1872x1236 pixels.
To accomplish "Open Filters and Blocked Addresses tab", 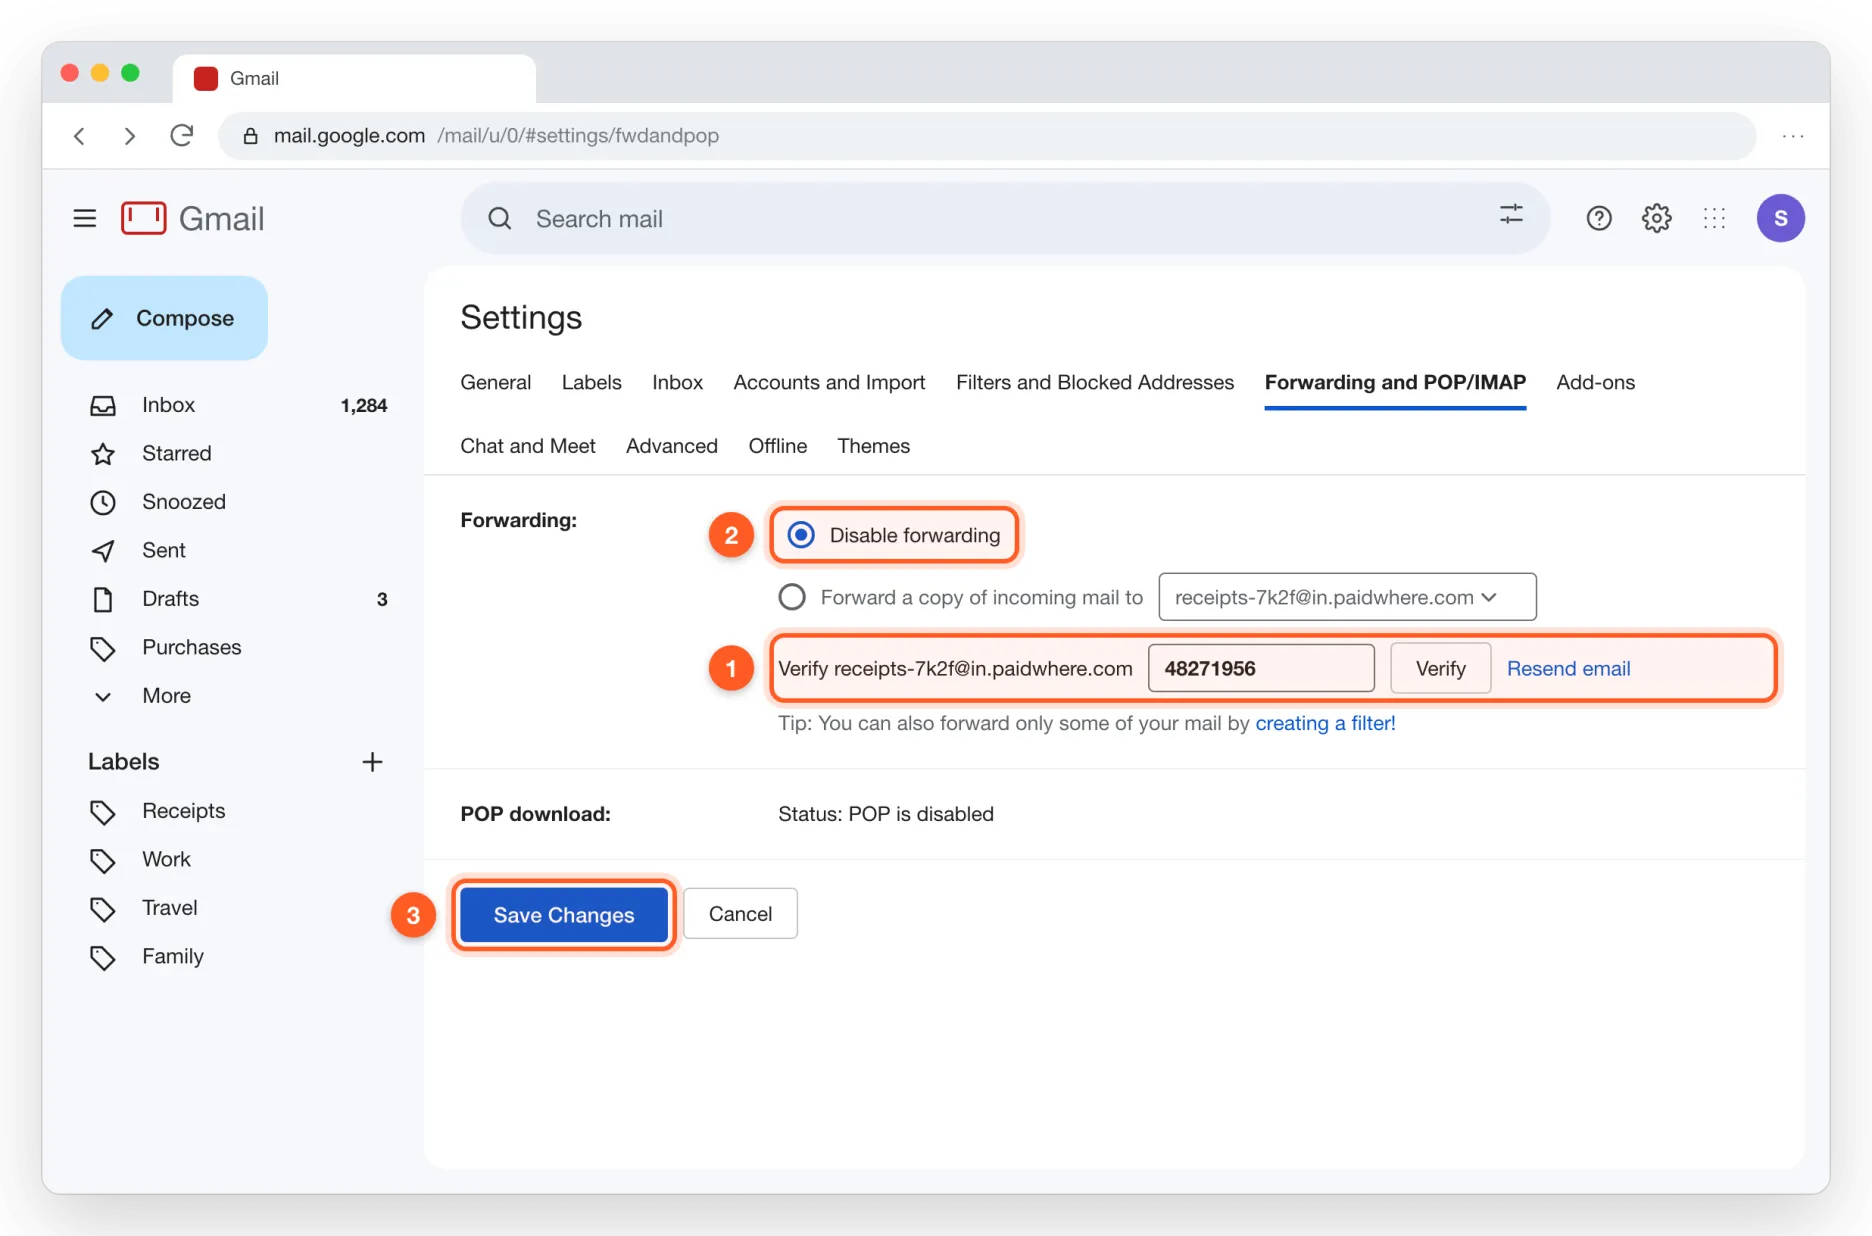I will (1095, 382).
